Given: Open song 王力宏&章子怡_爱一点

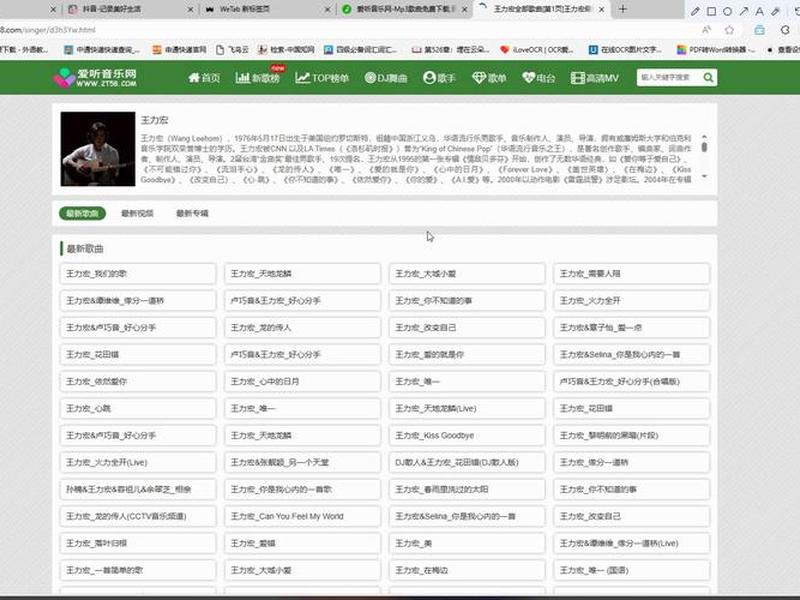Looking at the screenshot, I should point(632,328).
